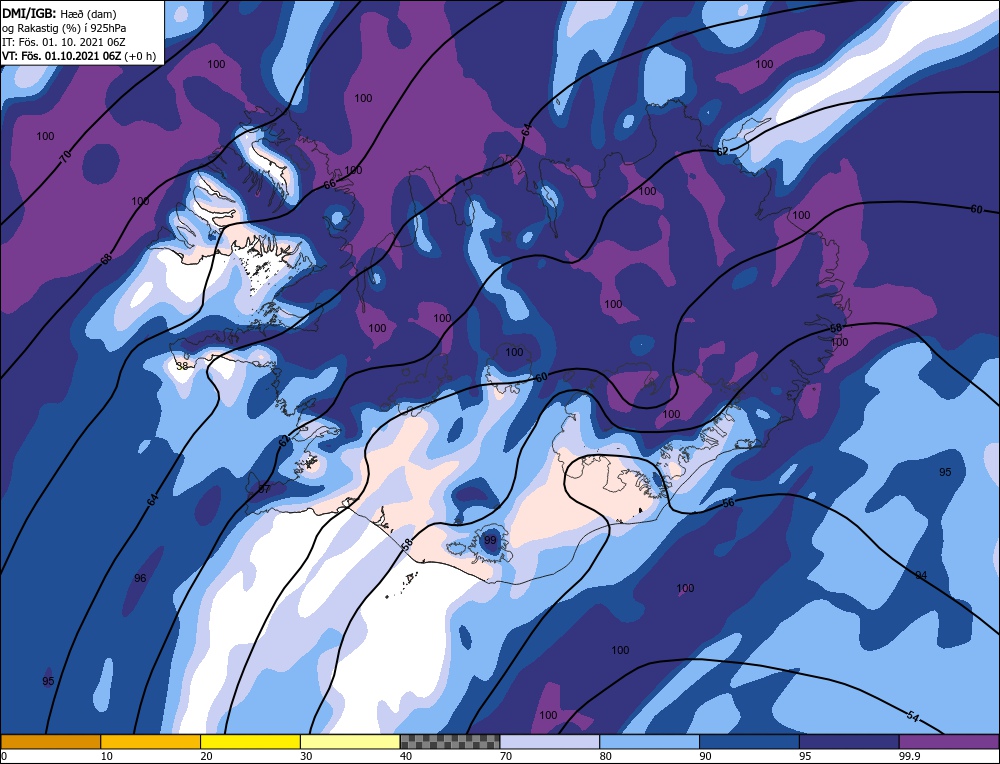Click the dark orange 0–10 legend swatch

pyautogui.click(x=50, y=741)
